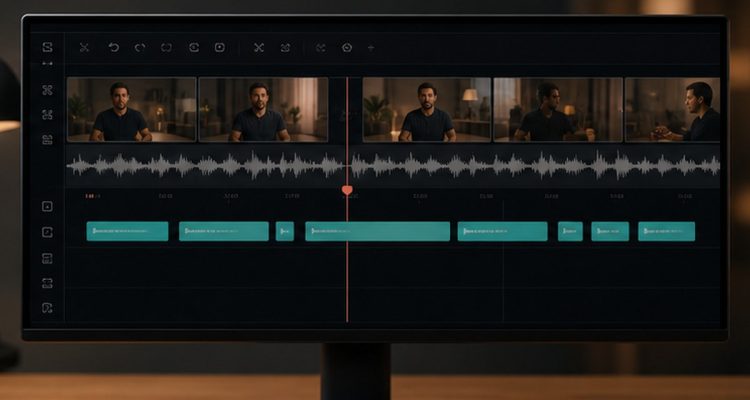Click the audio waveform segment after the playhead
The image size is (750, 400).
click(536, 166)
